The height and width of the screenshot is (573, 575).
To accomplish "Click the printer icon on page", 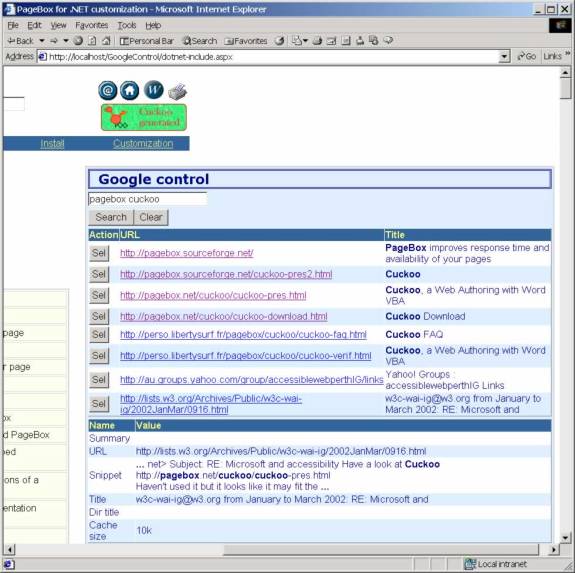I will click(178, 91).
